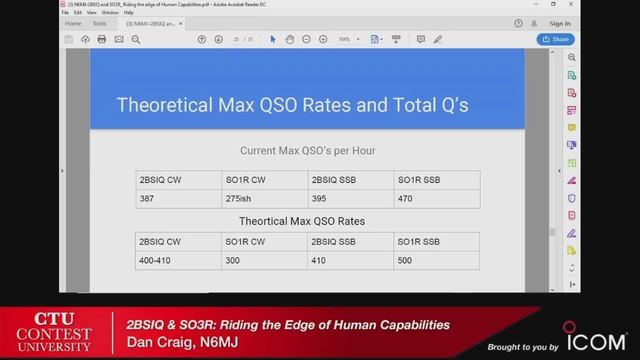This screenshot has height=360, width=640.
Task: Toggle read mode scrolling icon
Action: point(396,39)
